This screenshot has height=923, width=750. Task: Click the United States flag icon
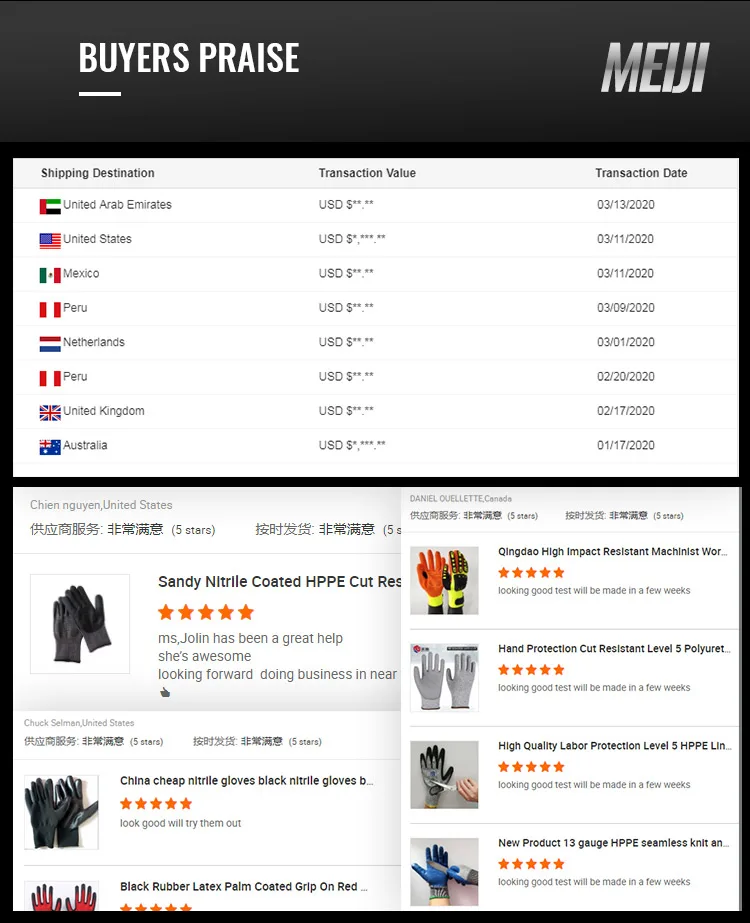click(50, 241)
